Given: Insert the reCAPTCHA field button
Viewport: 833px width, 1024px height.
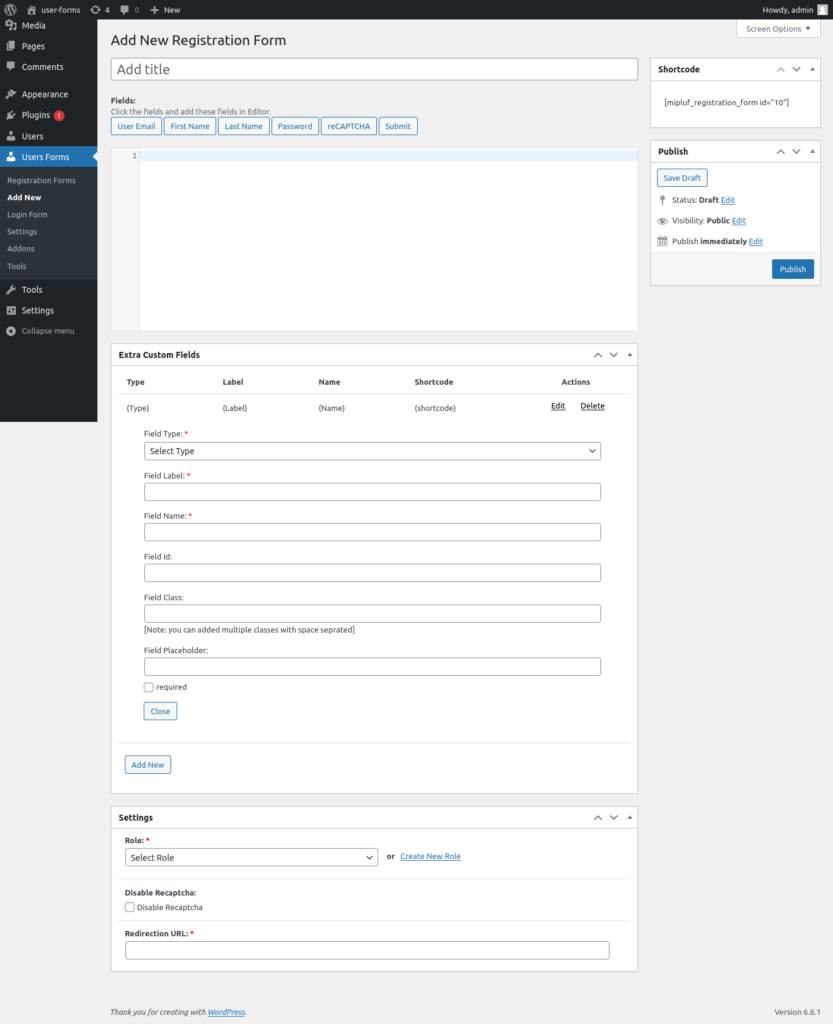Looking at the screenshot, I should click(348, 126).
